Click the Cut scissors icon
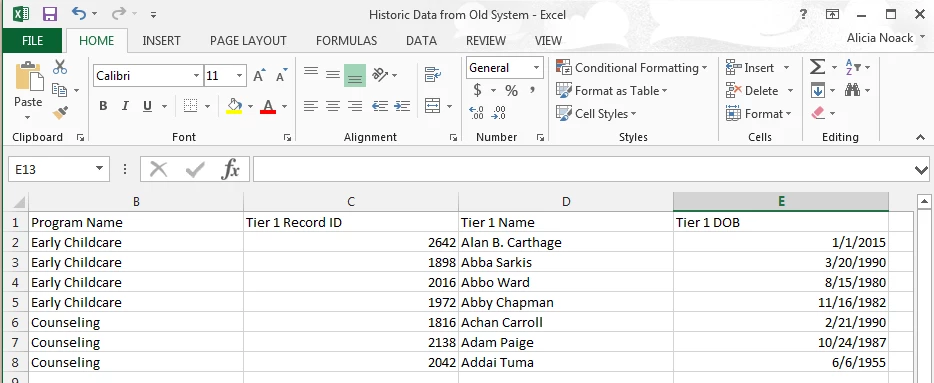934x383 pixels. pyautogui.click(x=60, y=67)
